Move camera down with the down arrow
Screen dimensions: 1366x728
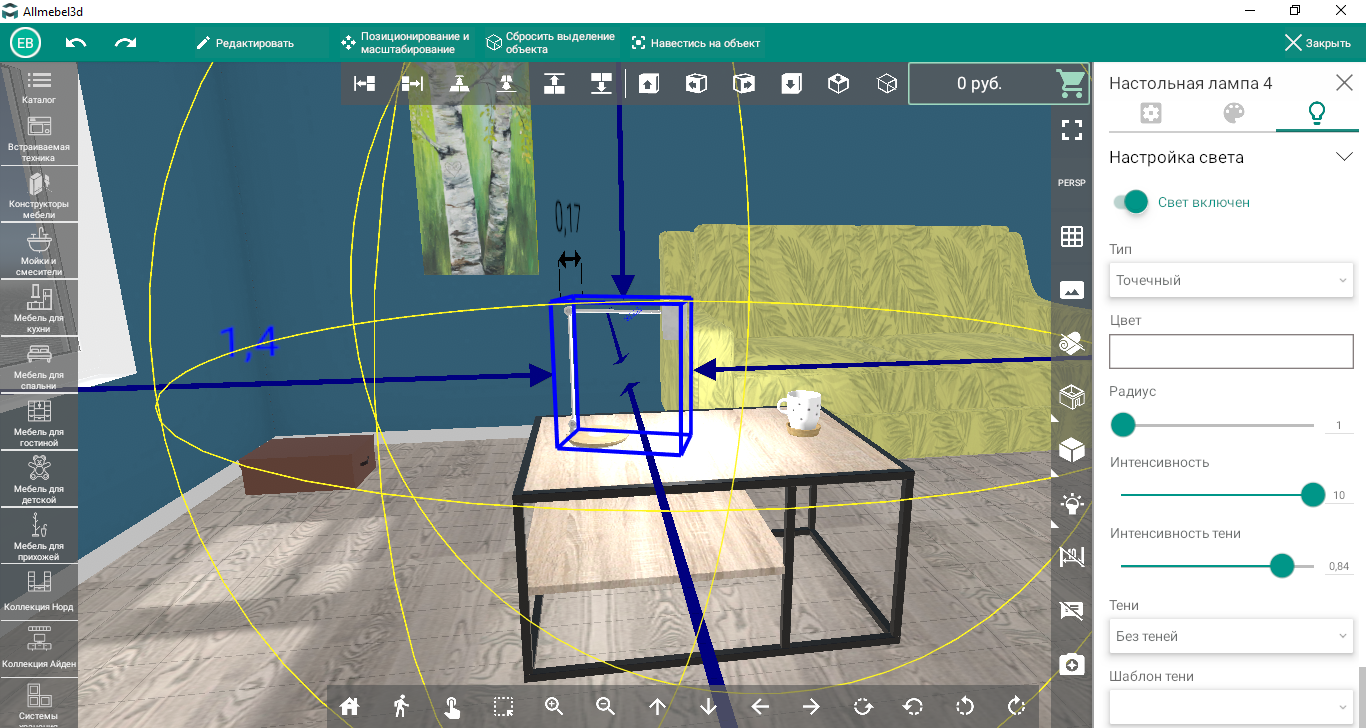709,707
